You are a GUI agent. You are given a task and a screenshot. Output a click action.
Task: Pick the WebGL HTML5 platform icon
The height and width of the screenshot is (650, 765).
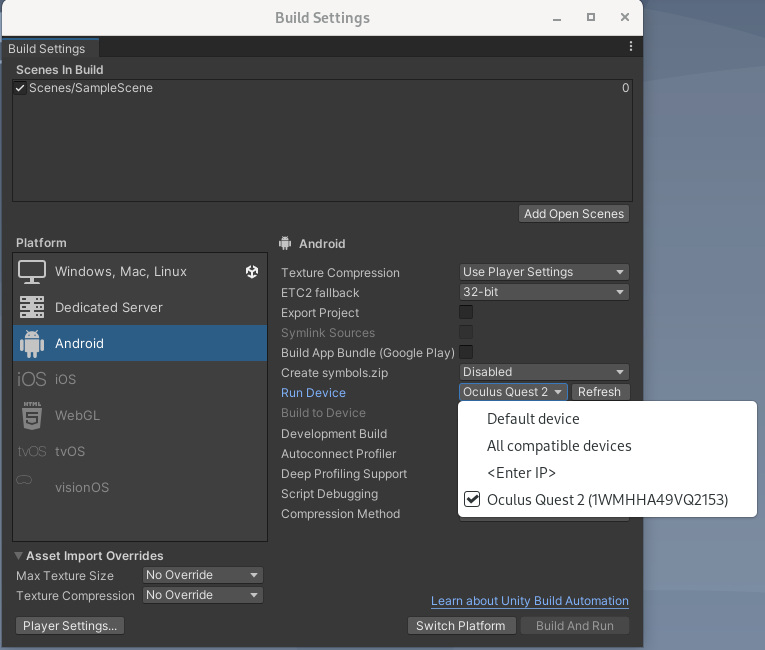coord(32,416)
